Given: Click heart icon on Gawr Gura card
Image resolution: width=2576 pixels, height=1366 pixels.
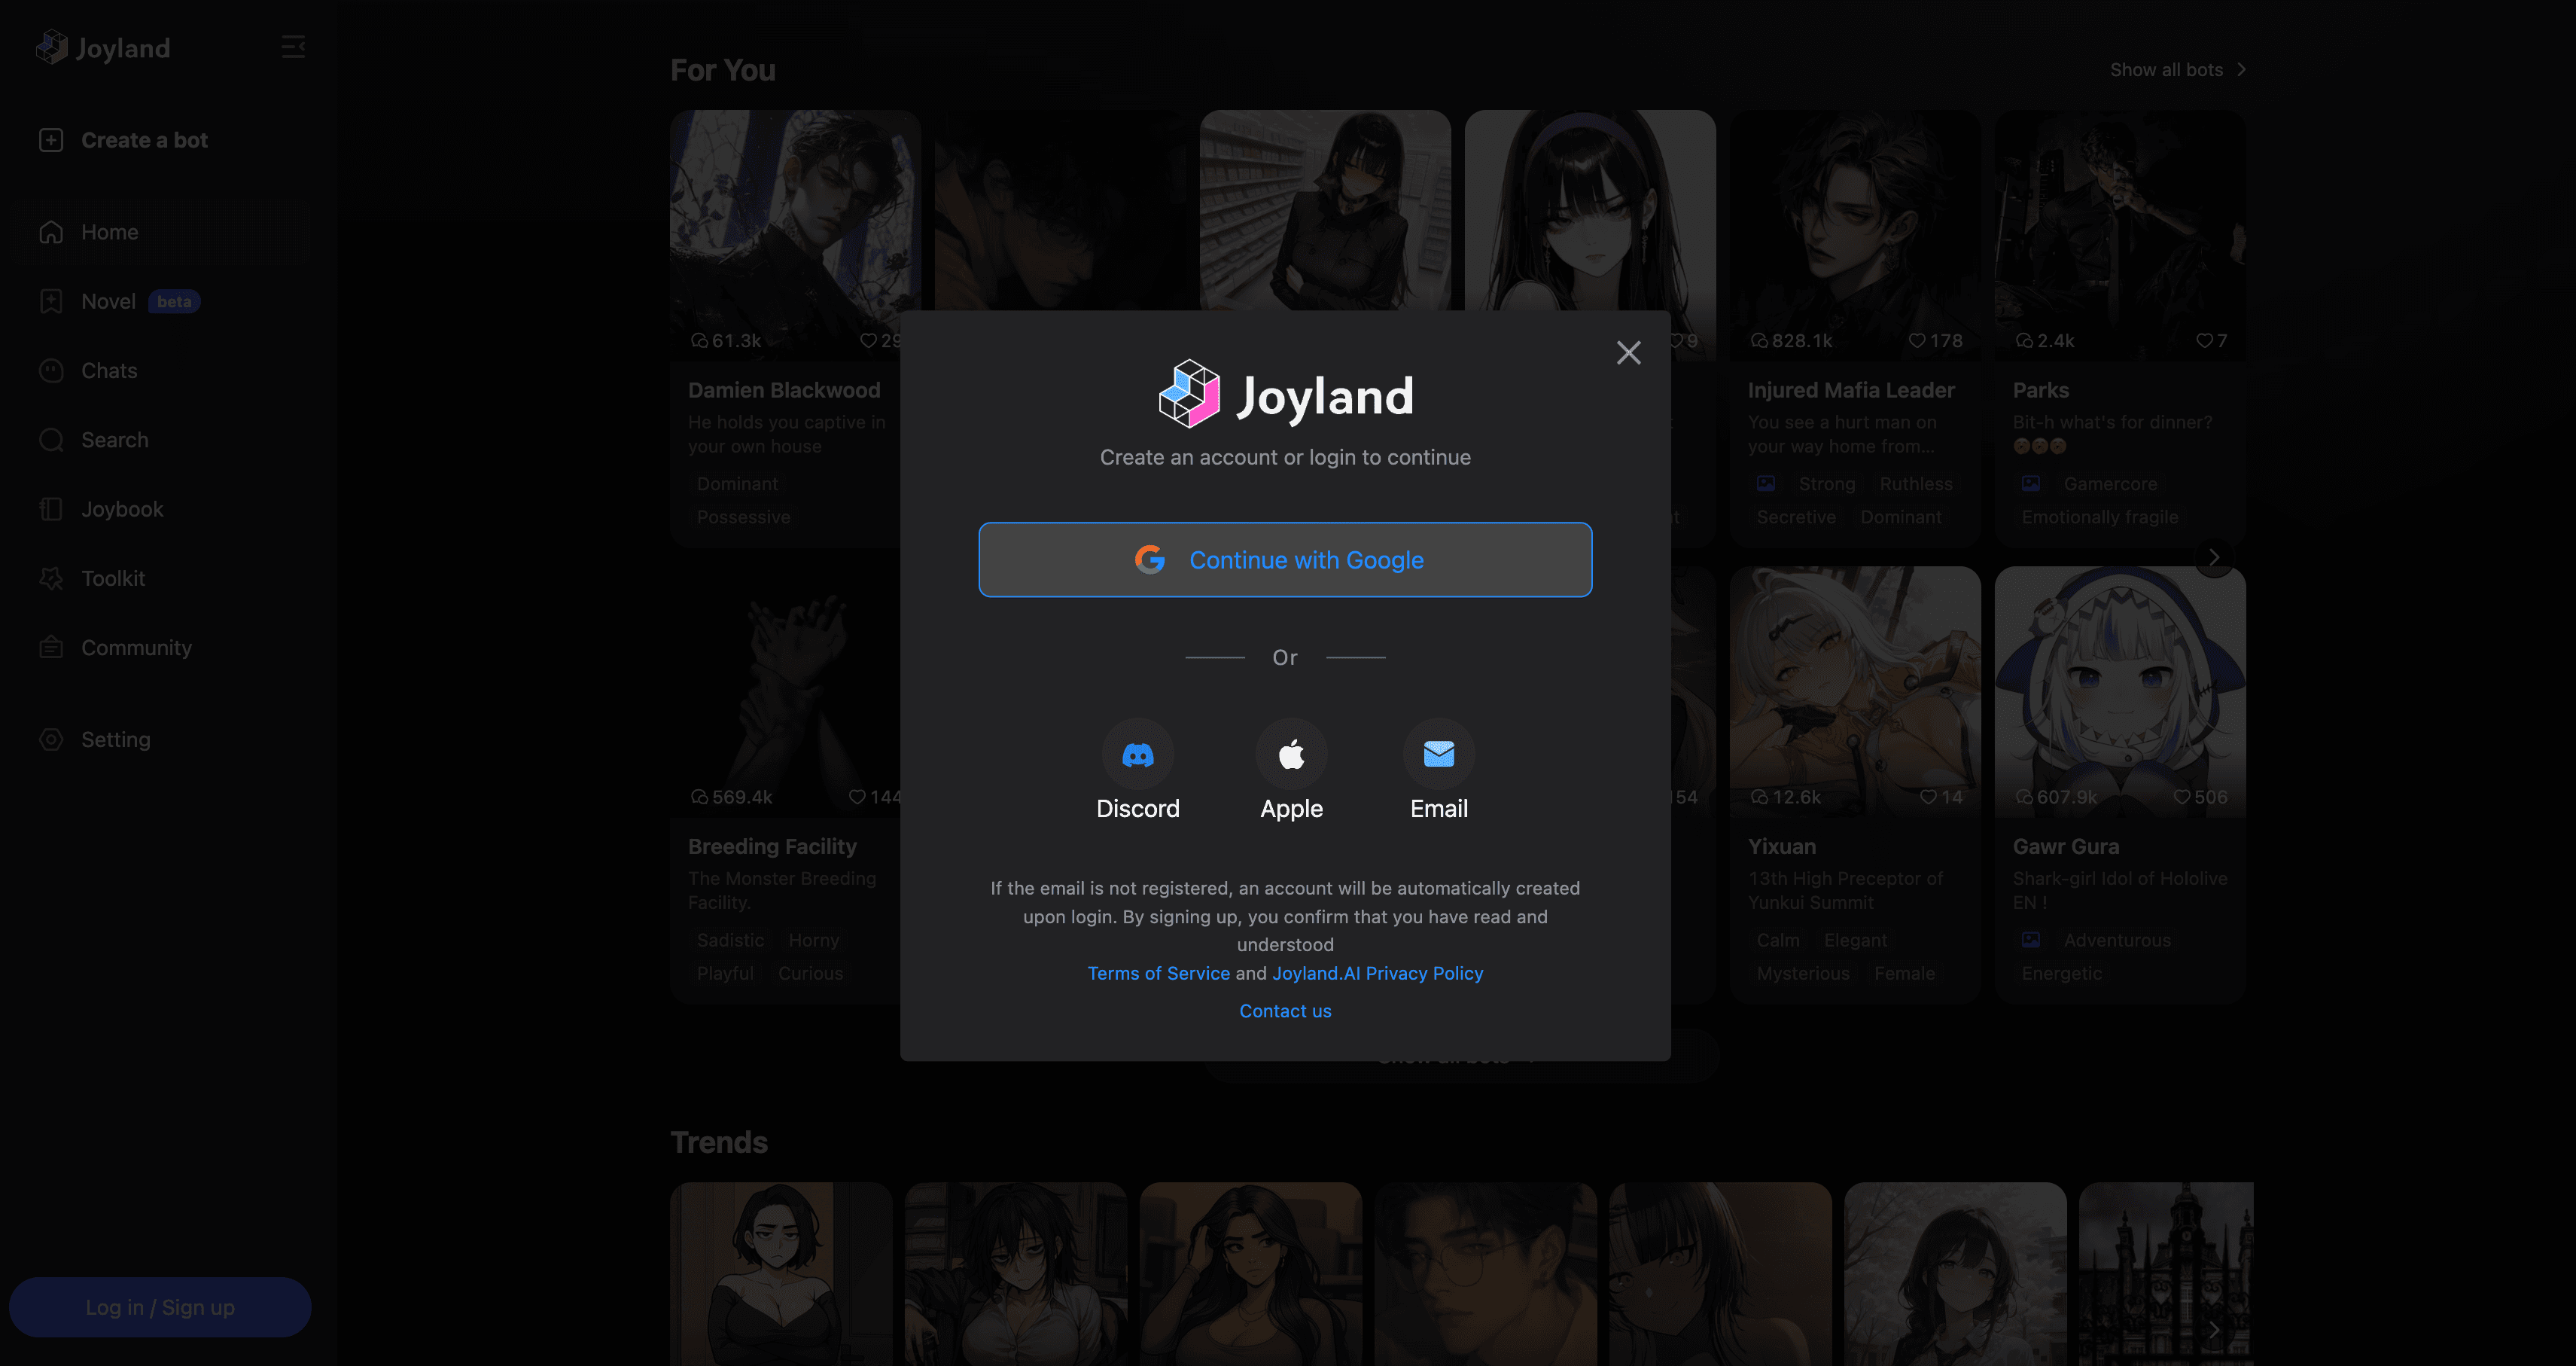Looking at the screenshot, I should coord(2182,797).
